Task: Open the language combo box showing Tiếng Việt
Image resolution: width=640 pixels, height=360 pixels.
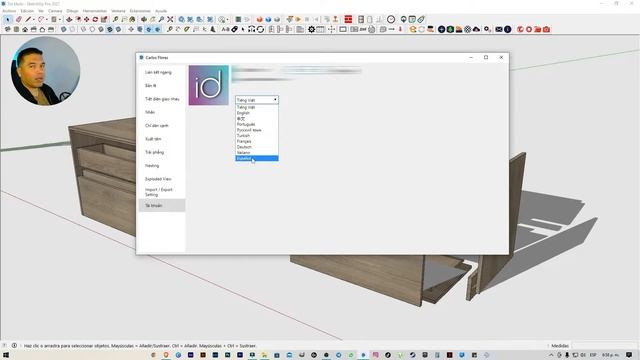Action: click(x=257, y=100)
